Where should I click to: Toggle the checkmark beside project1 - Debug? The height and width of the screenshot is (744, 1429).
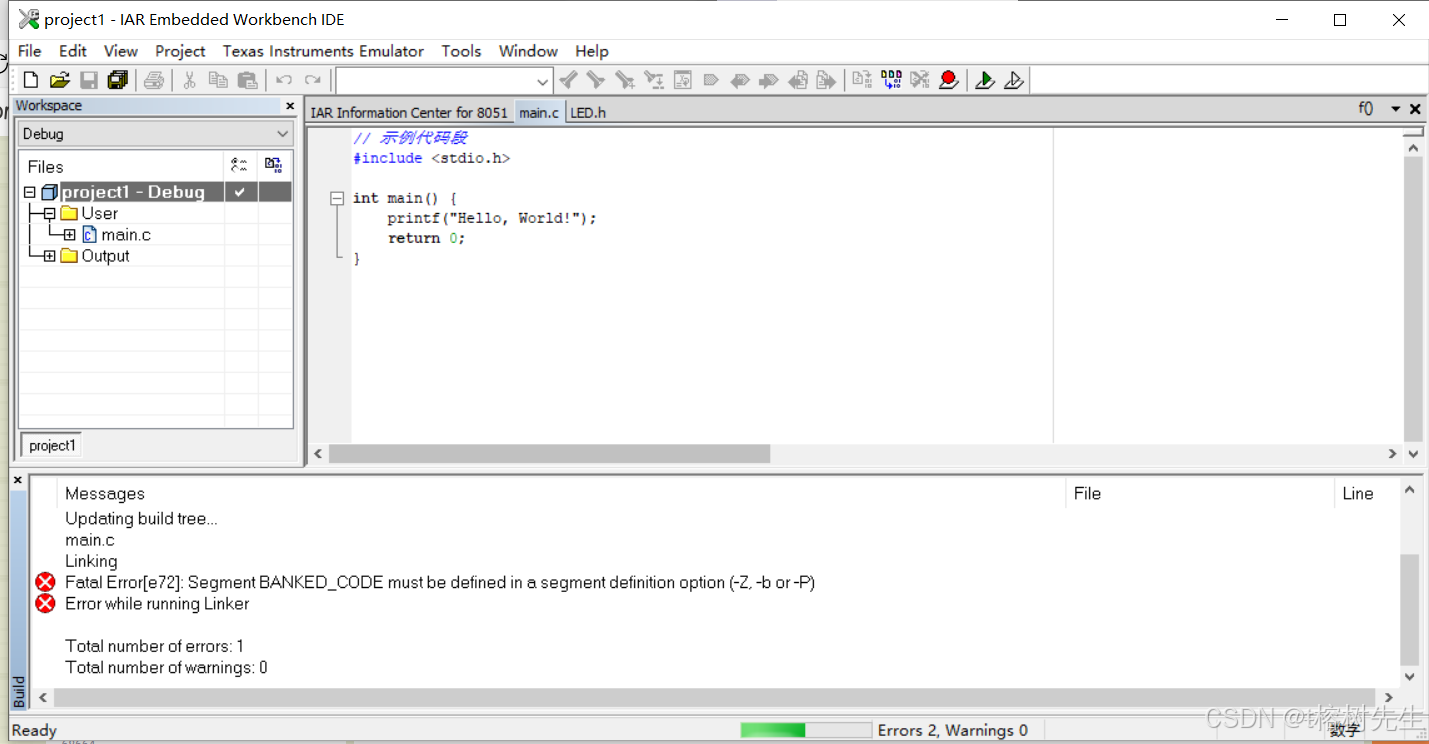(240, 191)
